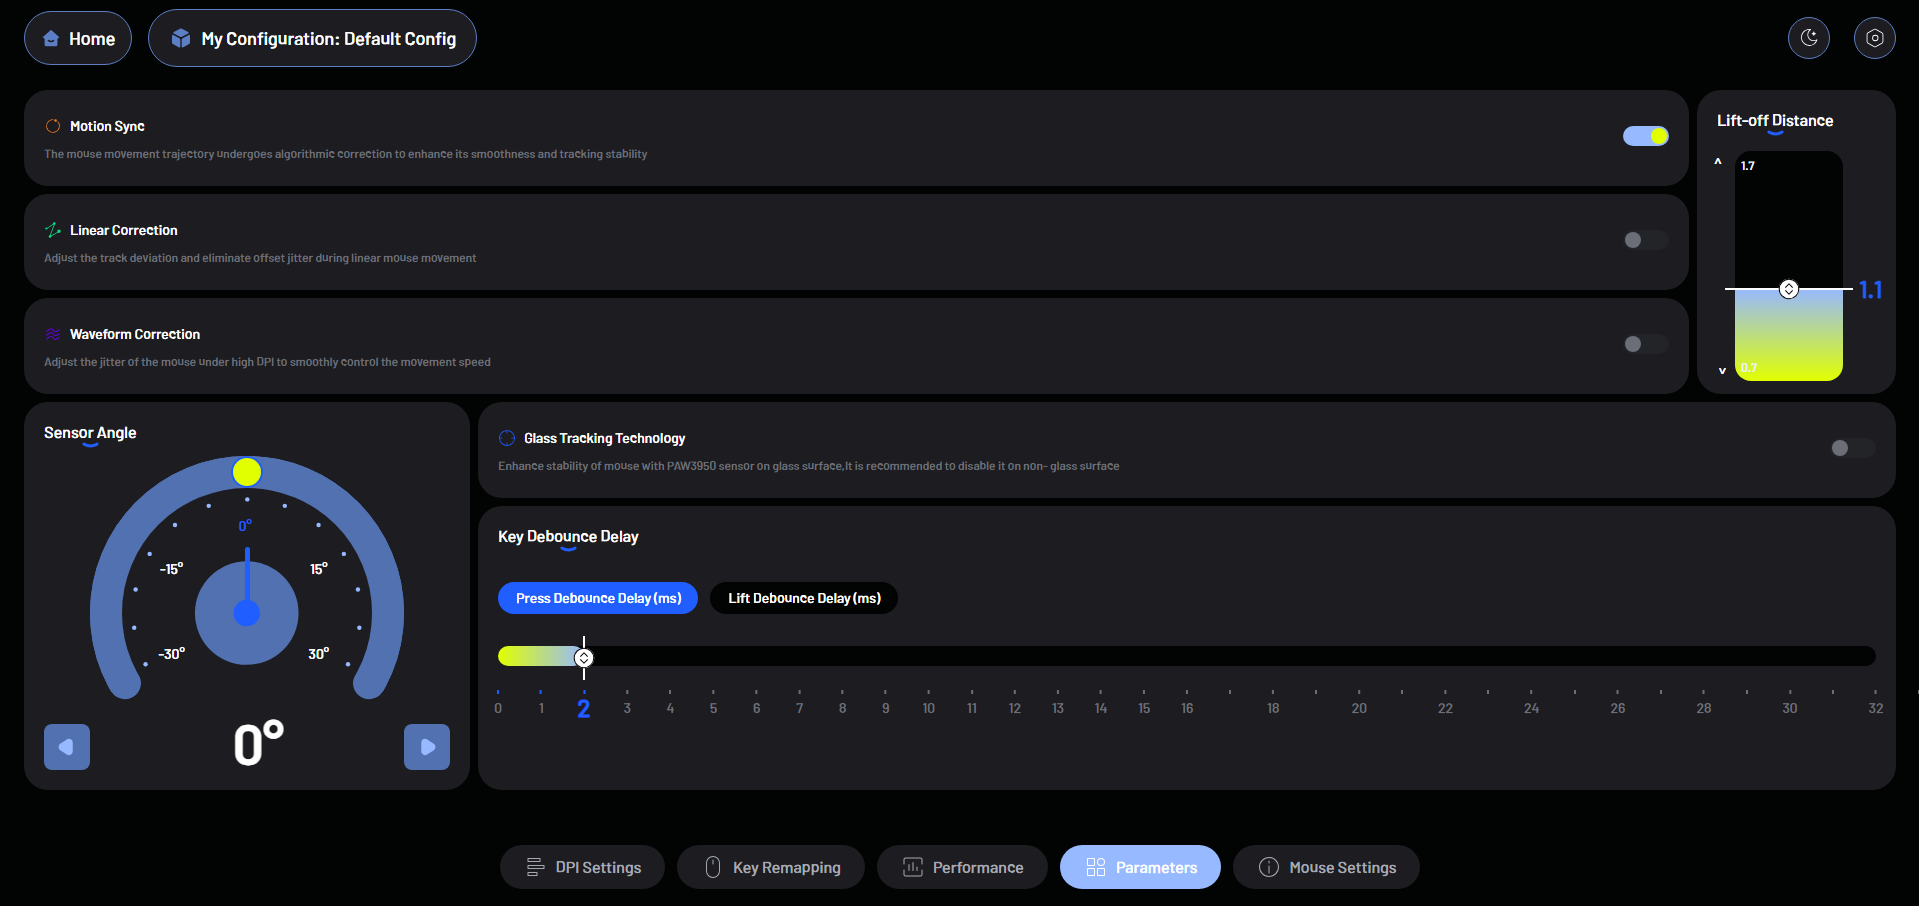Turn on Waveform Correction switch
The height and width of the screenshot is (906, 1919).
pyautogui.click(x=1645, y=344)
